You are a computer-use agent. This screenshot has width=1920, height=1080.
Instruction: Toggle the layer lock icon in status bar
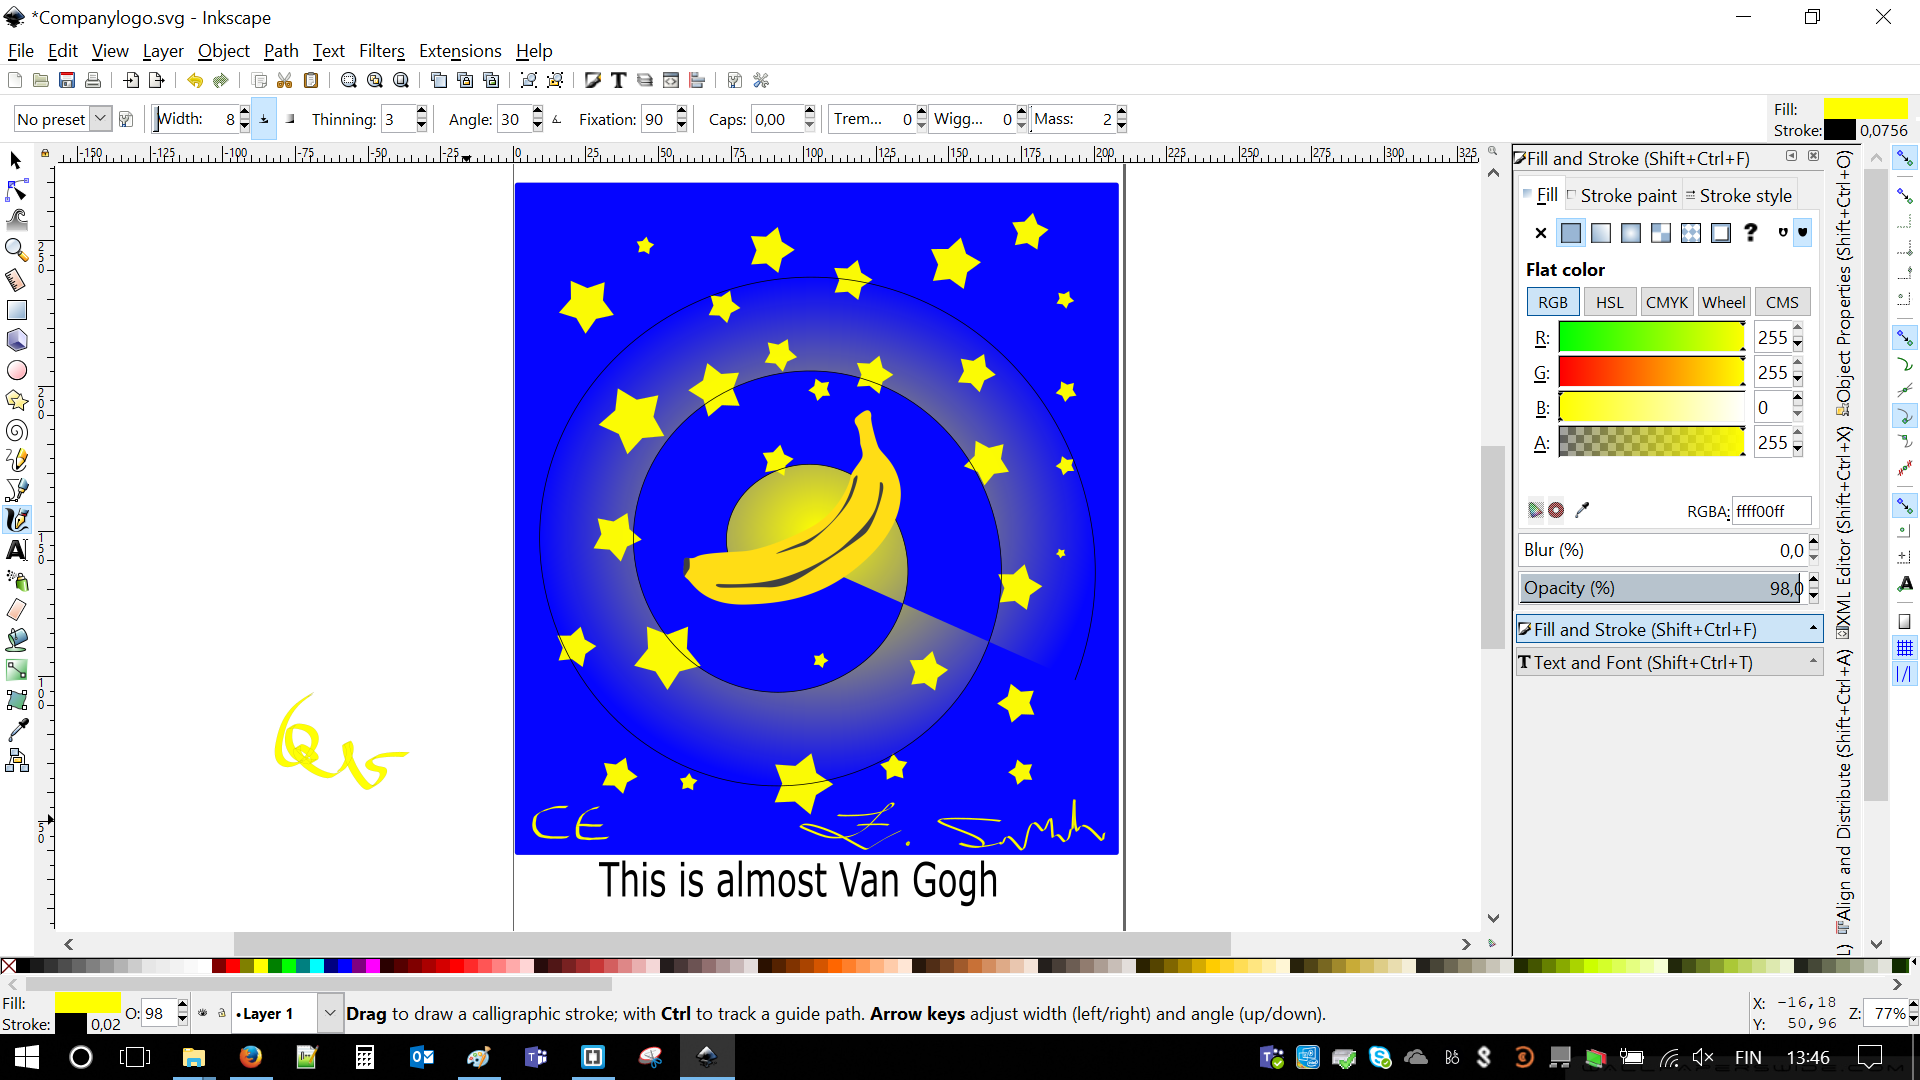click(222, 1013)
